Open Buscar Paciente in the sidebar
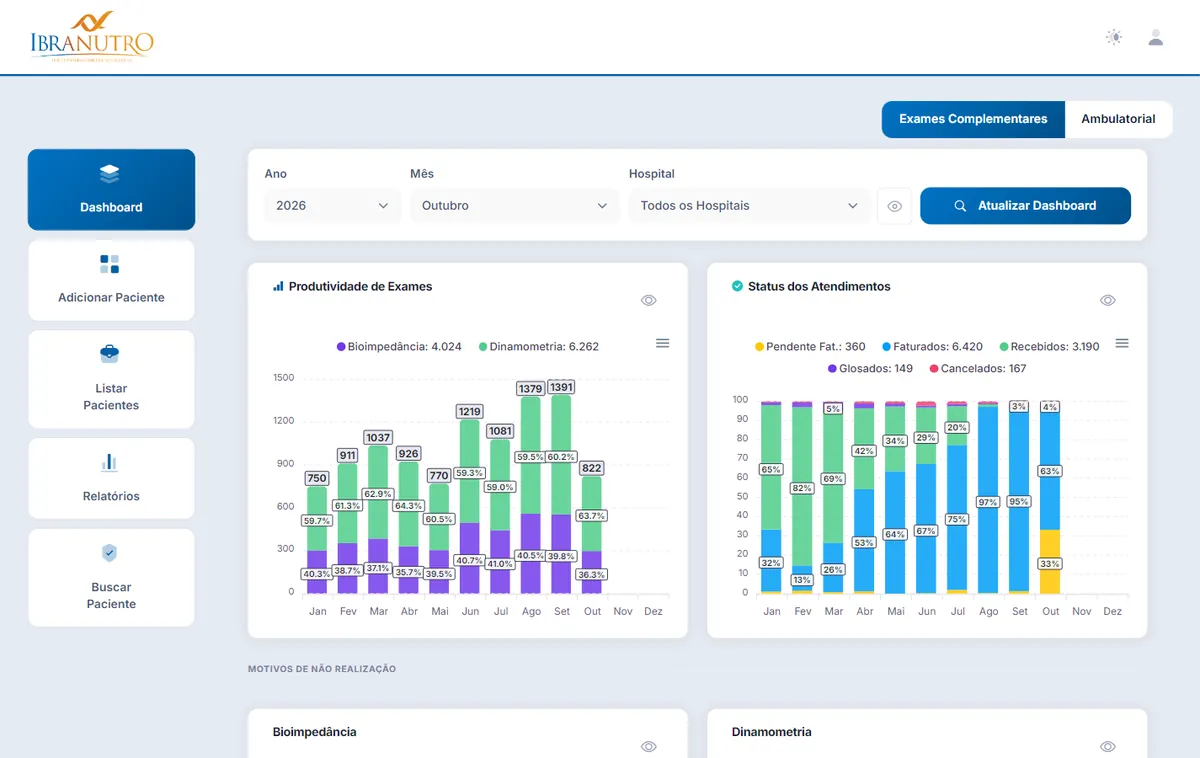 (111, 577)
